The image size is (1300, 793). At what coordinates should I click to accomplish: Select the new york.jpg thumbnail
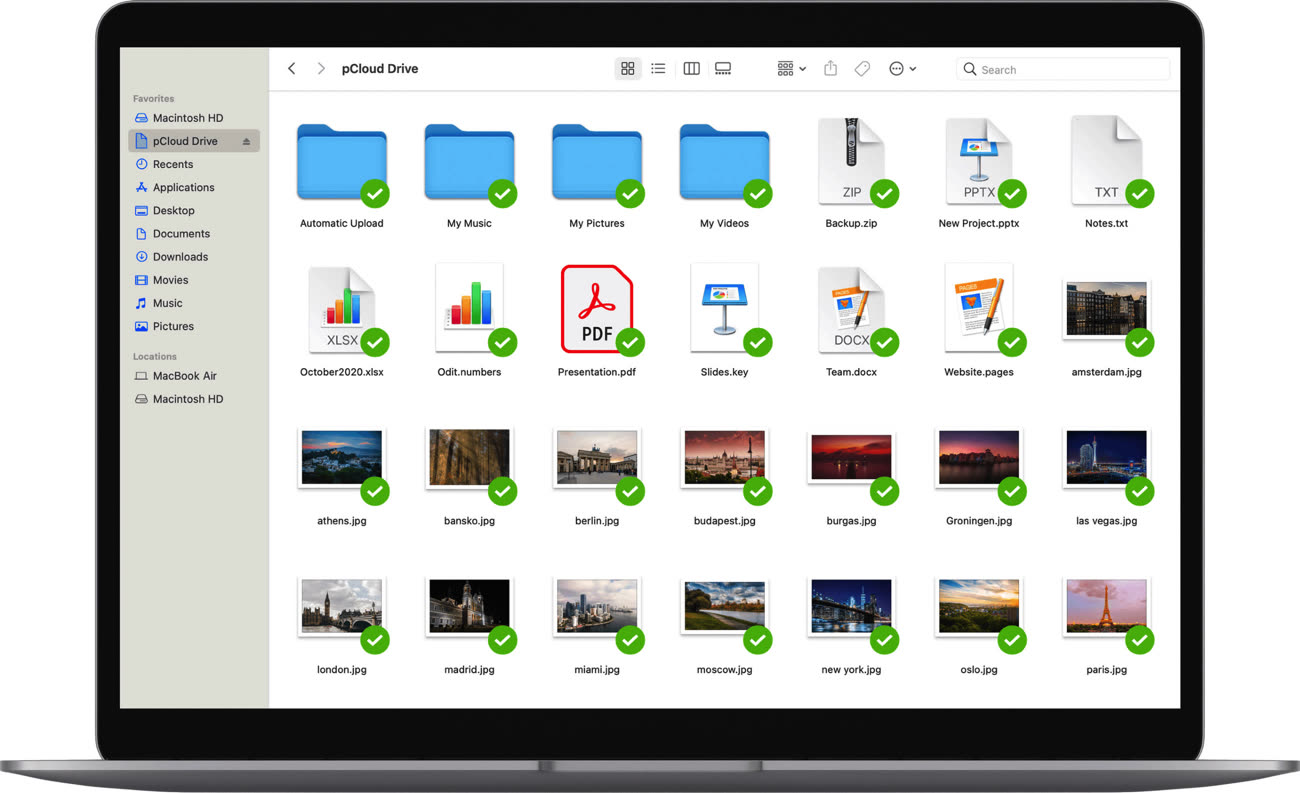click(x=851, y=606)
